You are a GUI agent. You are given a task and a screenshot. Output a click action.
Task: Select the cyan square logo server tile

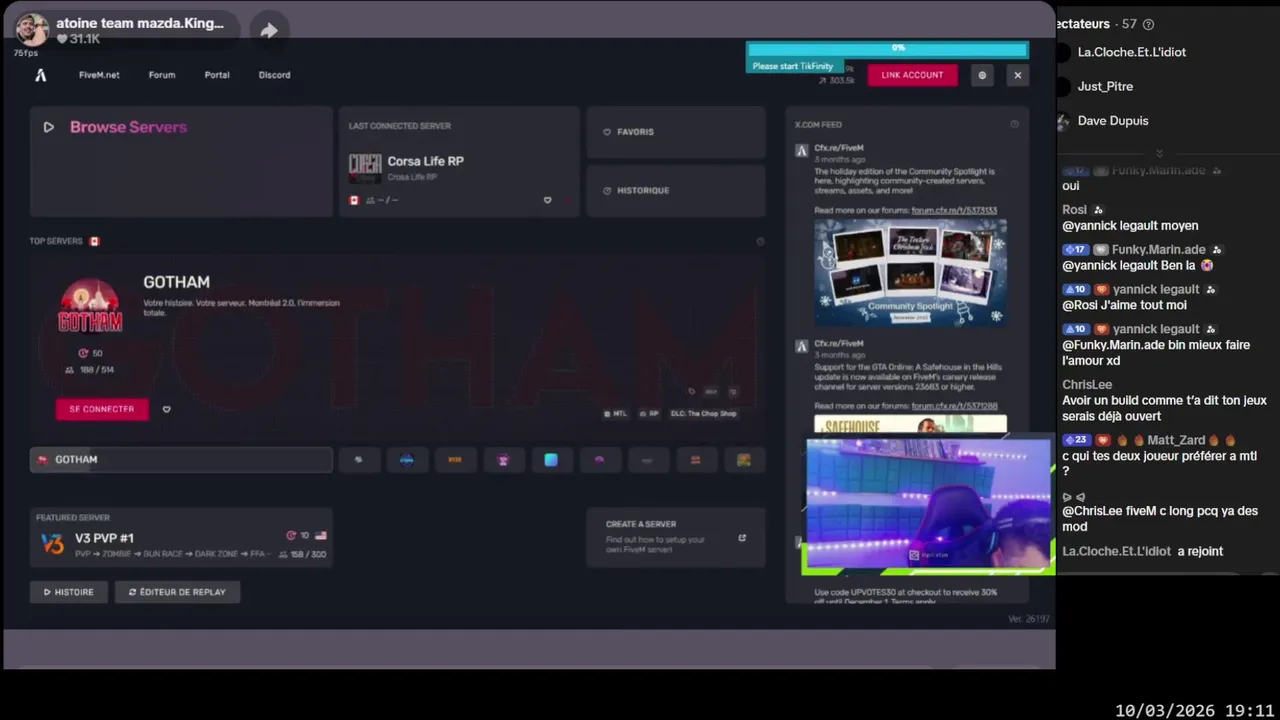(x=551, y=460)
